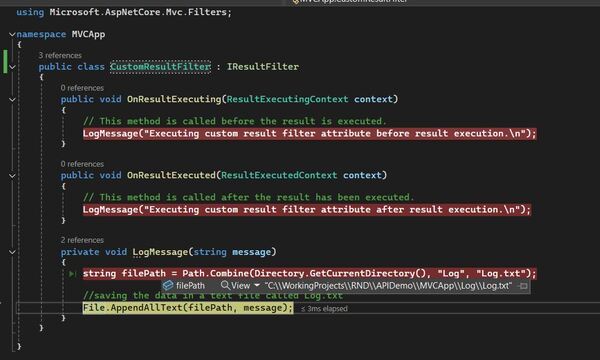Click the IResultFilter interface name

tap(262, 67)
